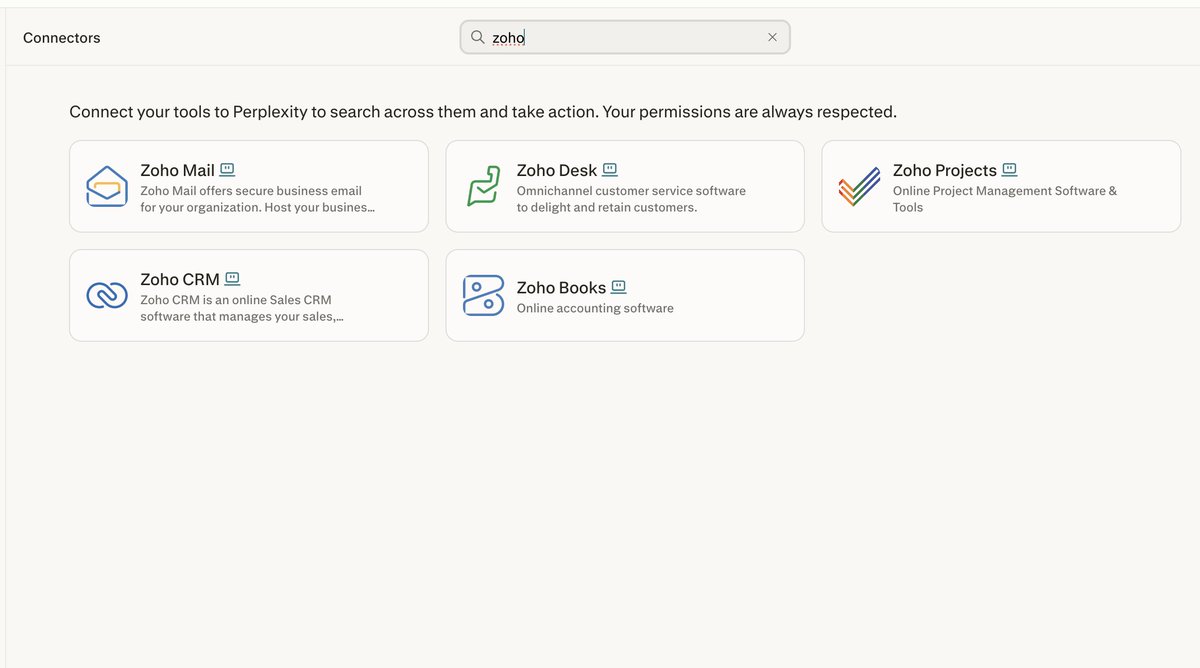Click the Zoho CRM chain-link logo
The image size is (1200, 668).
pos(107,295)
